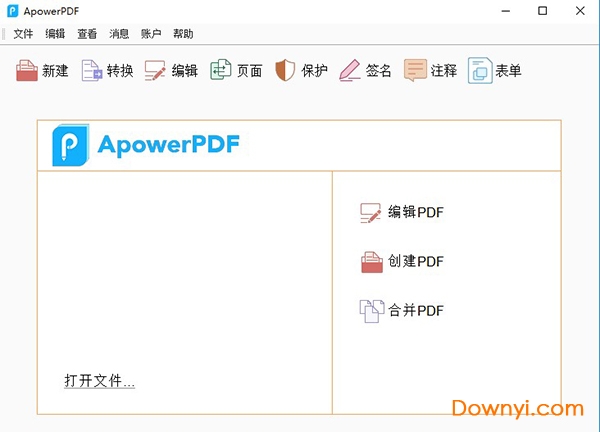Choose the 创建PDF text option

(416, 261)
